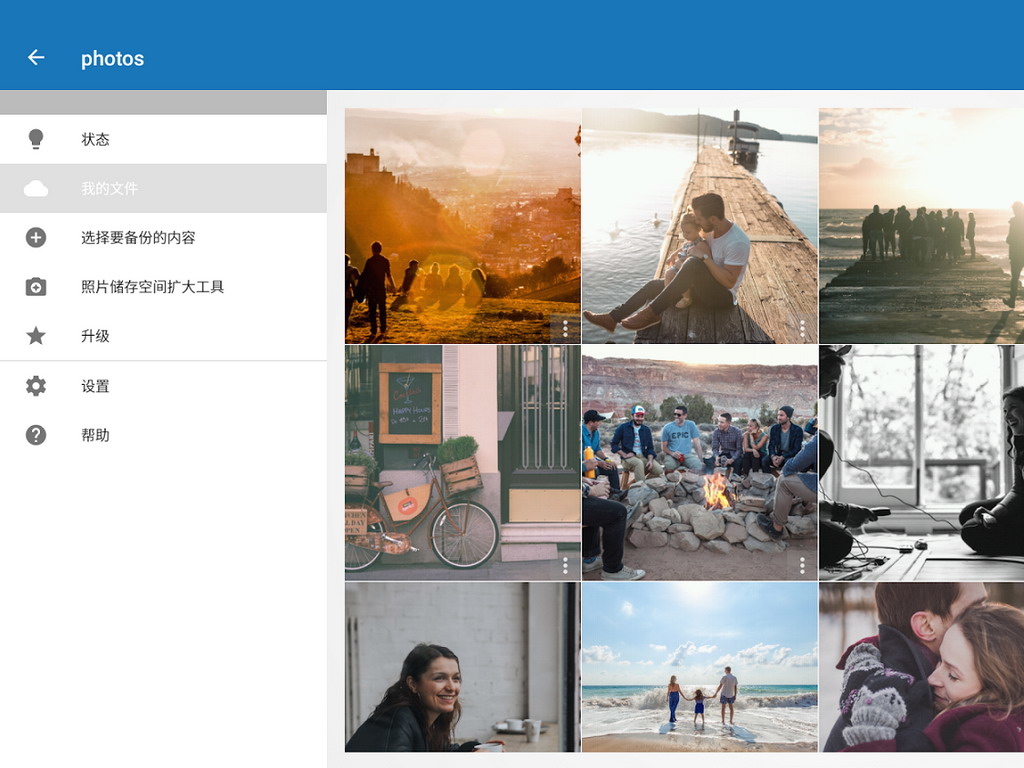The width and height of the screenshot is (1024, 768).
Task: Open the campfire friends photo
Action: click(x=700, y=463)
